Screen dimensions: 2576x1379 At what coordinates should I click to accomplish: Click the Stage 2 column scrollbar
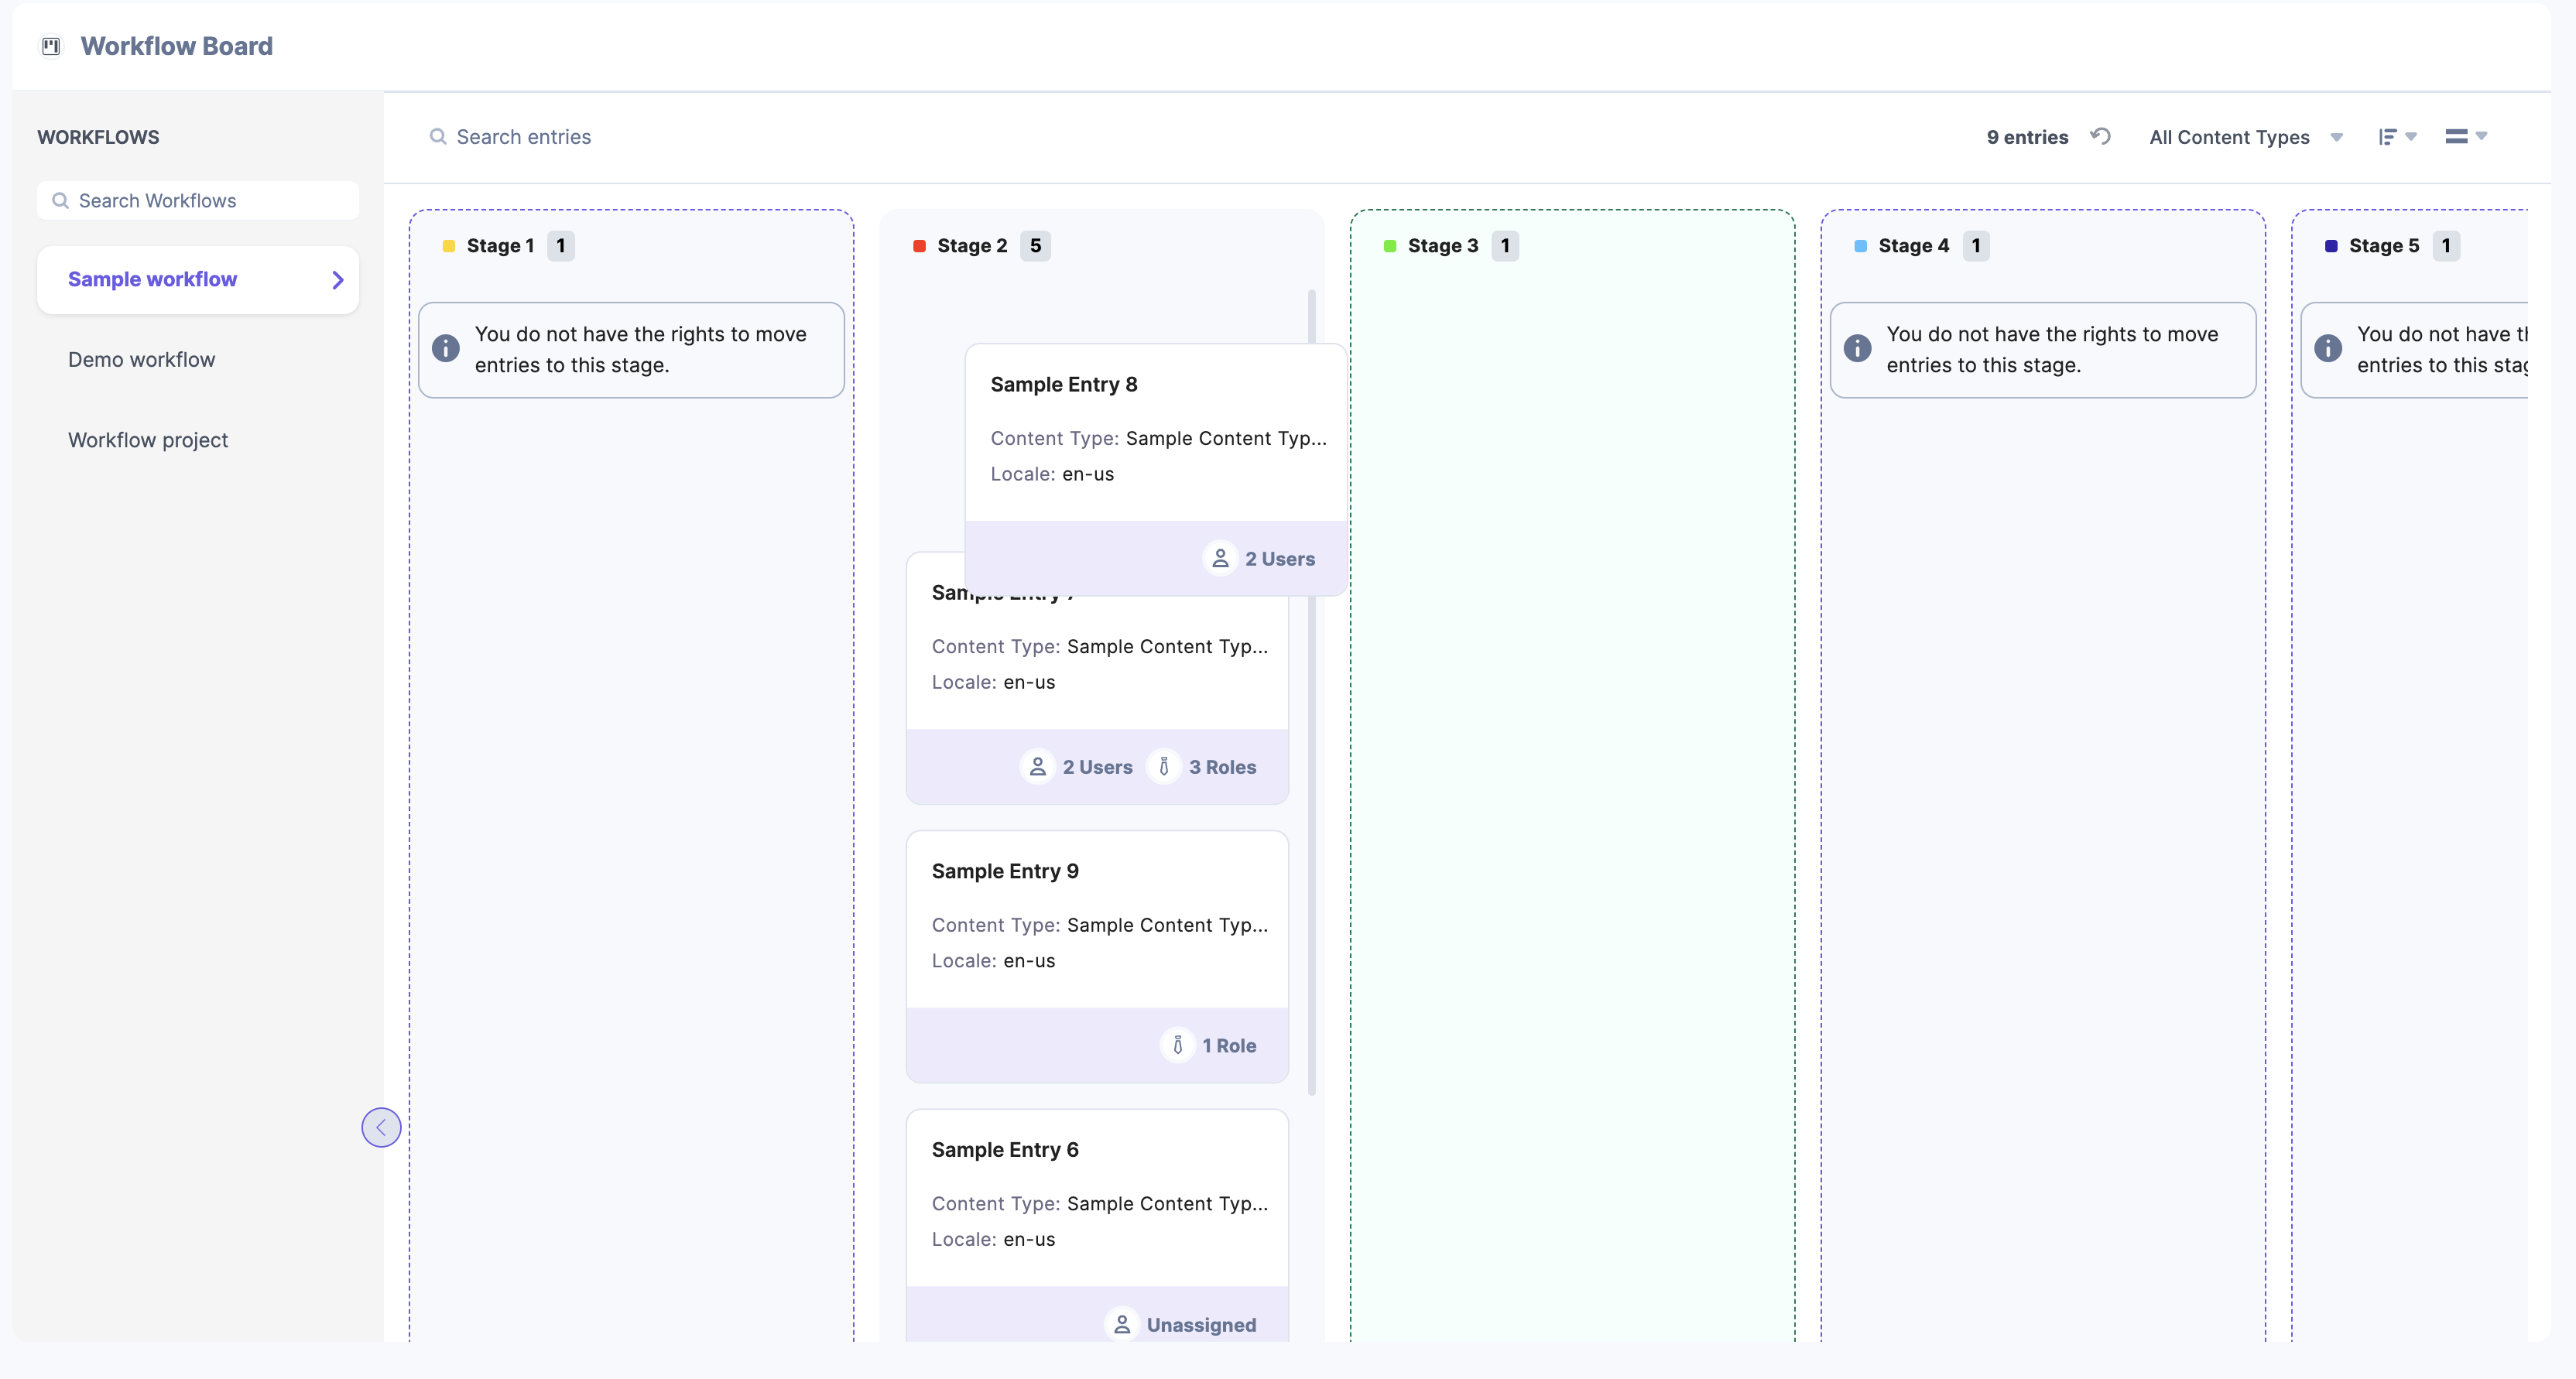[x=1311, y=692]
